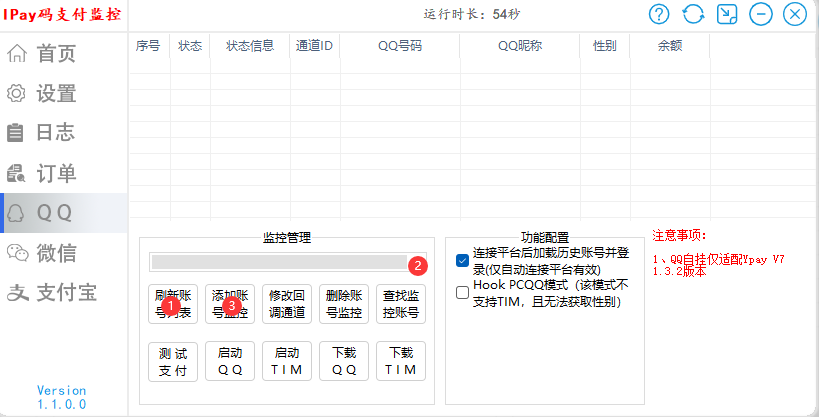Close the IPay monitoring window
Viewport: 819px width, 417px height.
tap(794, 14)
